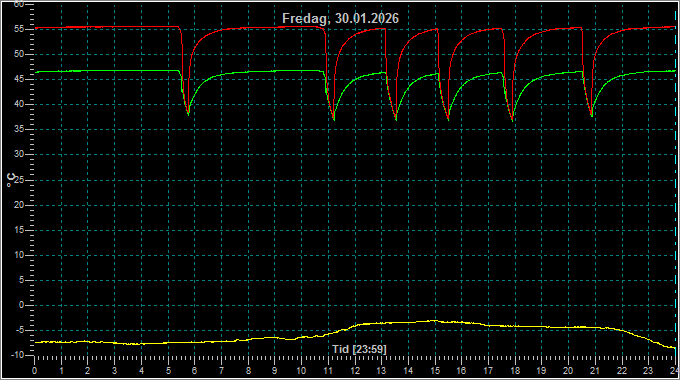Viewport: 680px width, 380px height.
Task: Click hour 21 on the time axis
Action: pos(595,370)
